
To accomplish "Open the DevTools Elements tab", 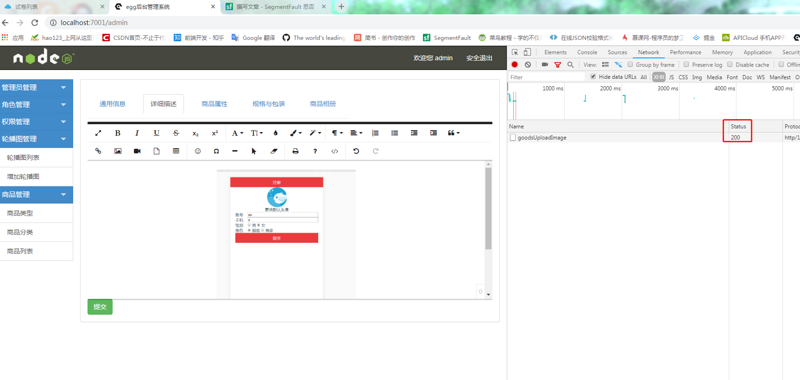I will pyautogui.click(x=555, y=53).
